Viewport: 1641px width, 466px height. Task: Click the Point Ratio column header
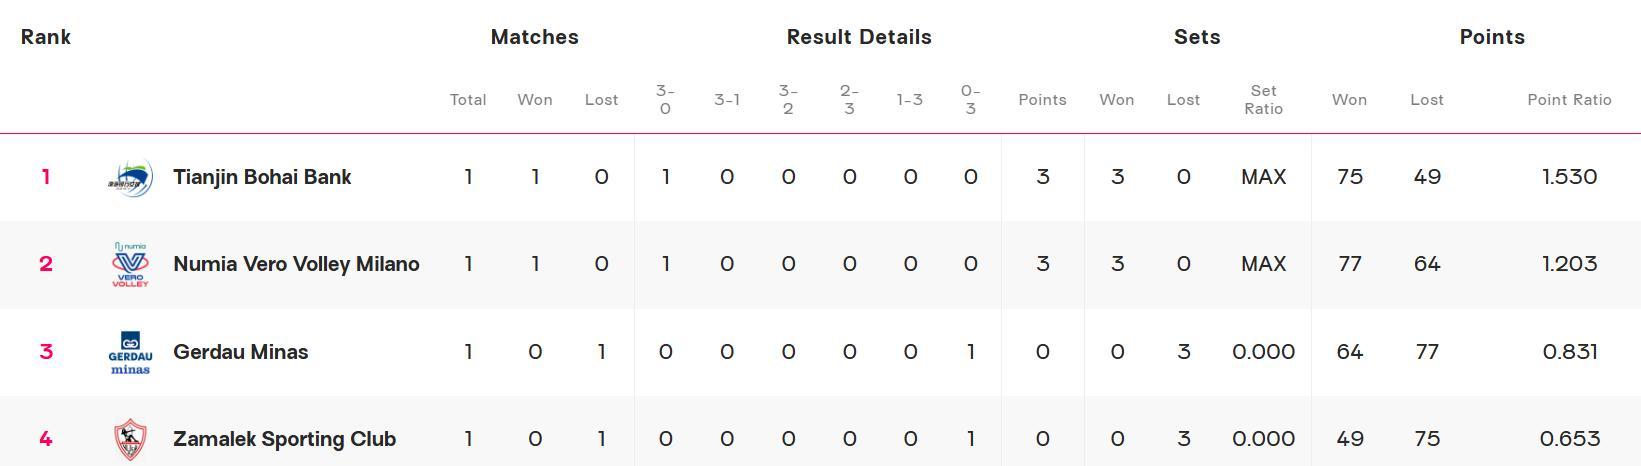[1569, 100]
